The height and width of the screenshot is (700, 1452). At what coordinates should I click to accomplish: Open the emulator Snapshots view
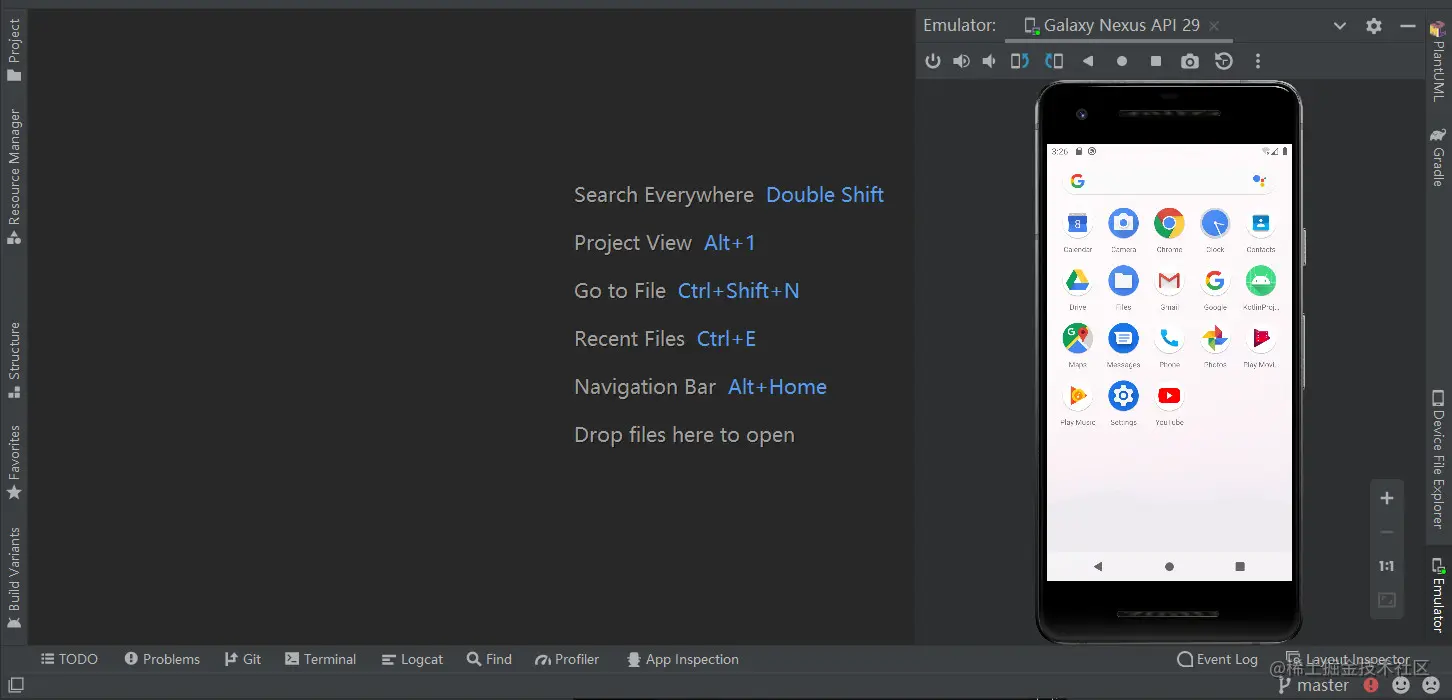click(x=1224, y=61)
